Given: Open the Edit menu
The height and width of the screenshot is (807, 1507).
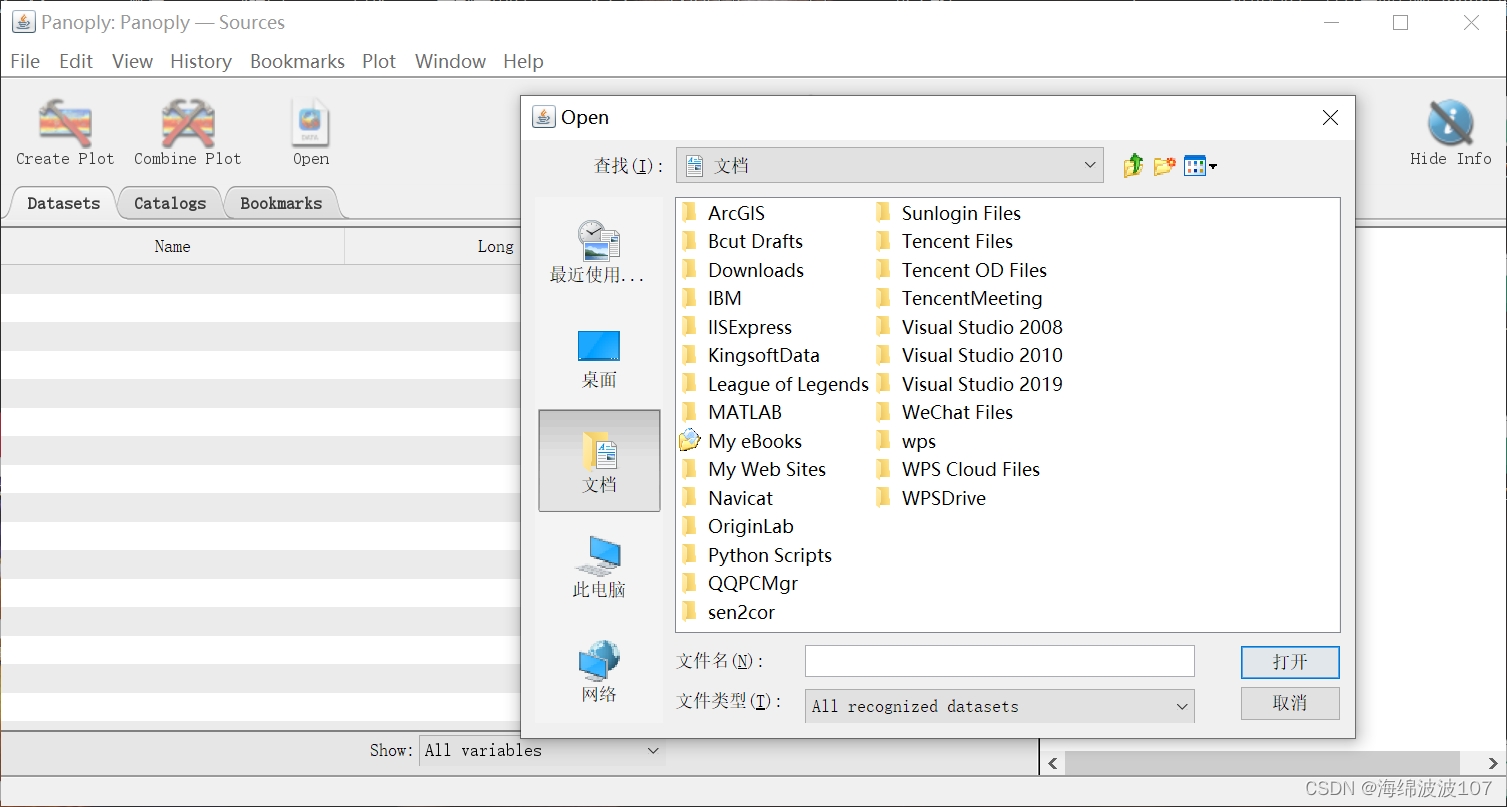Looking at the screenshot, I should [x=76, y=61].
